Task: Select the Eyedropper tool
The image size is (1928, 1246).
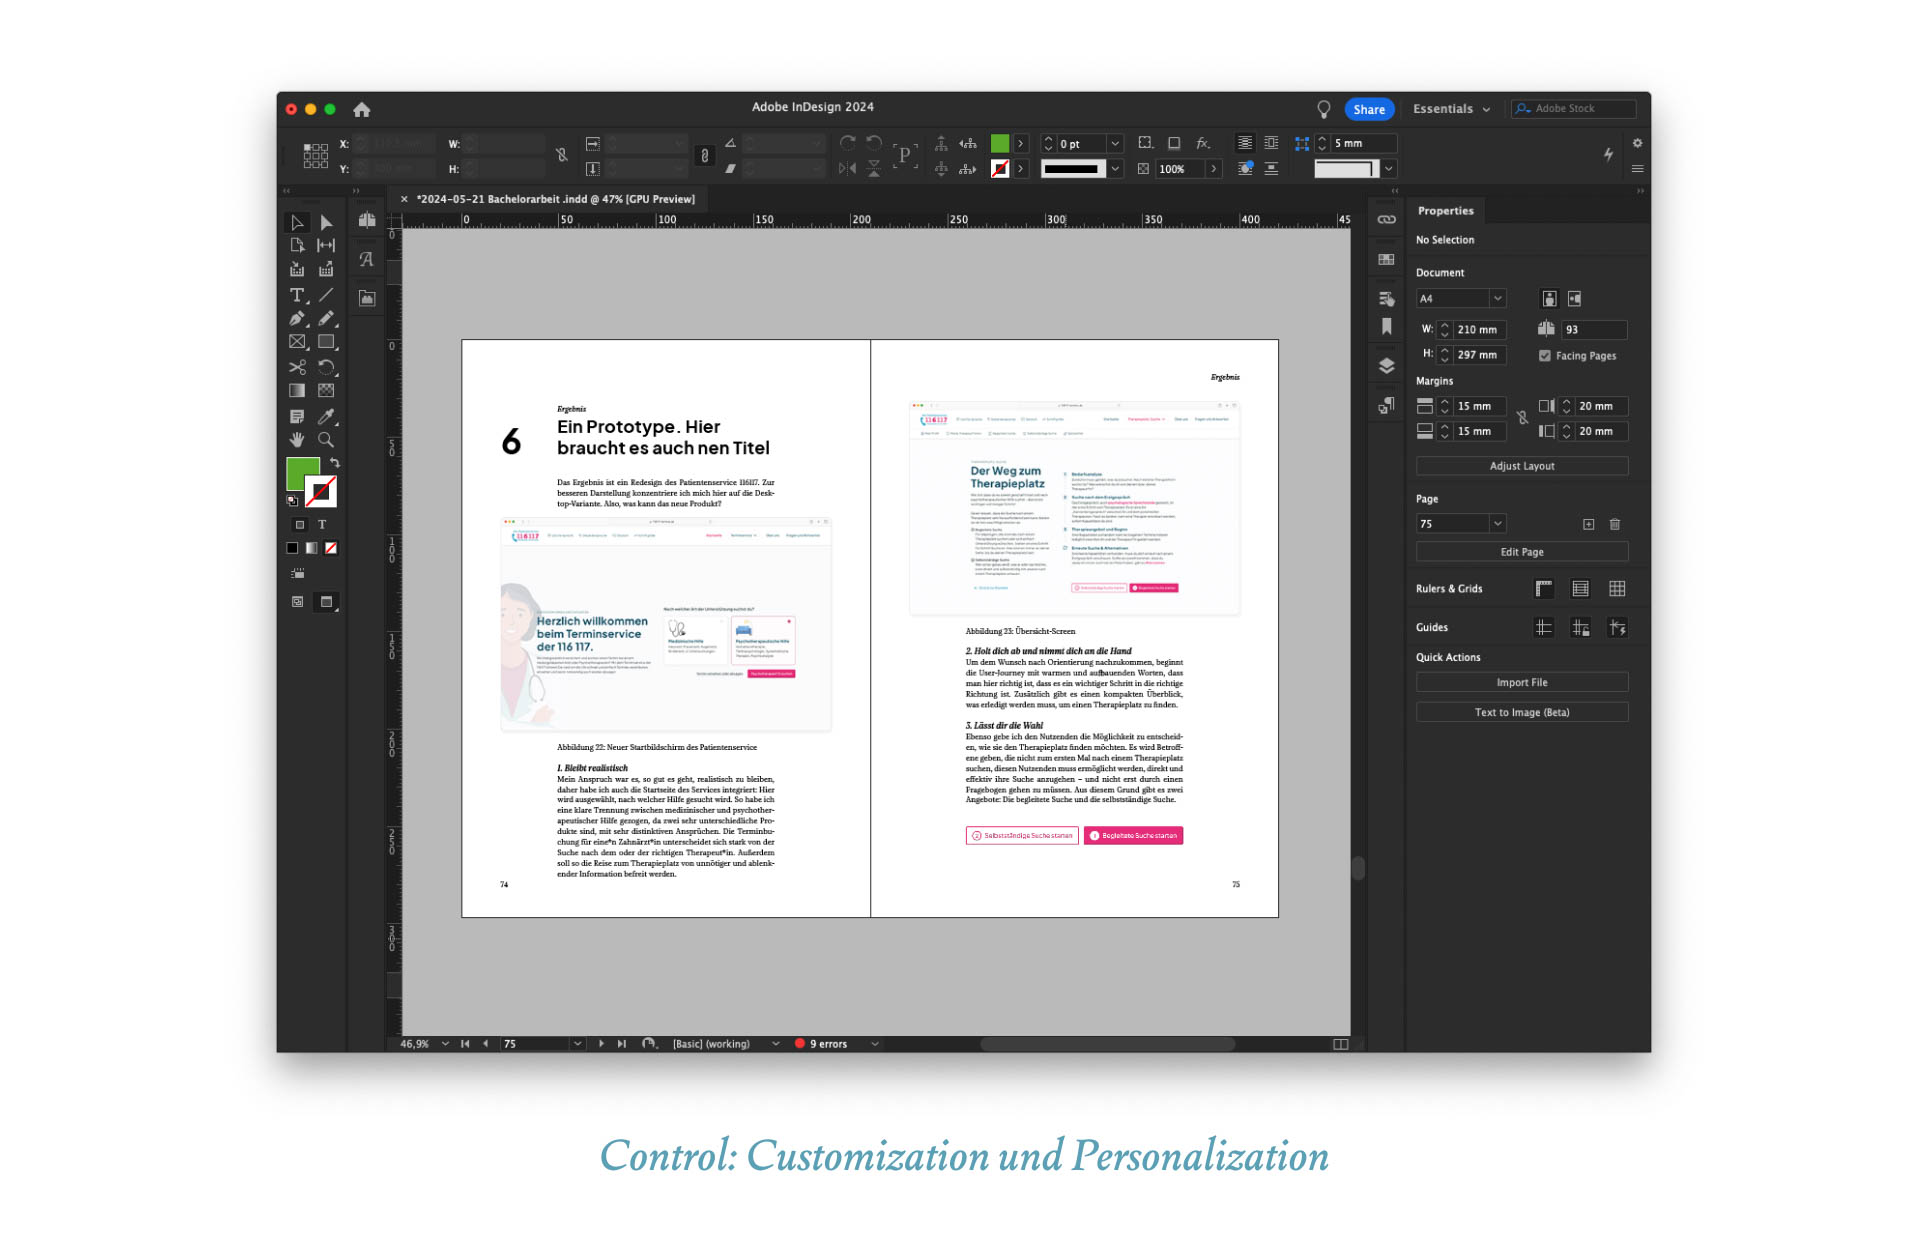Action: [x=326, y=416]
